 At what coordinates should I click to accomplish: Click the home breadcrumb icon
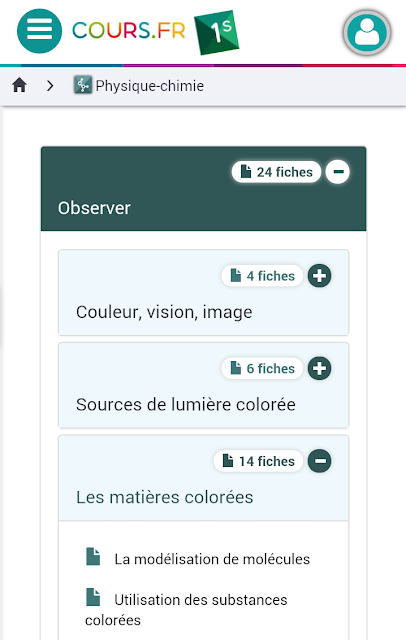19,86
